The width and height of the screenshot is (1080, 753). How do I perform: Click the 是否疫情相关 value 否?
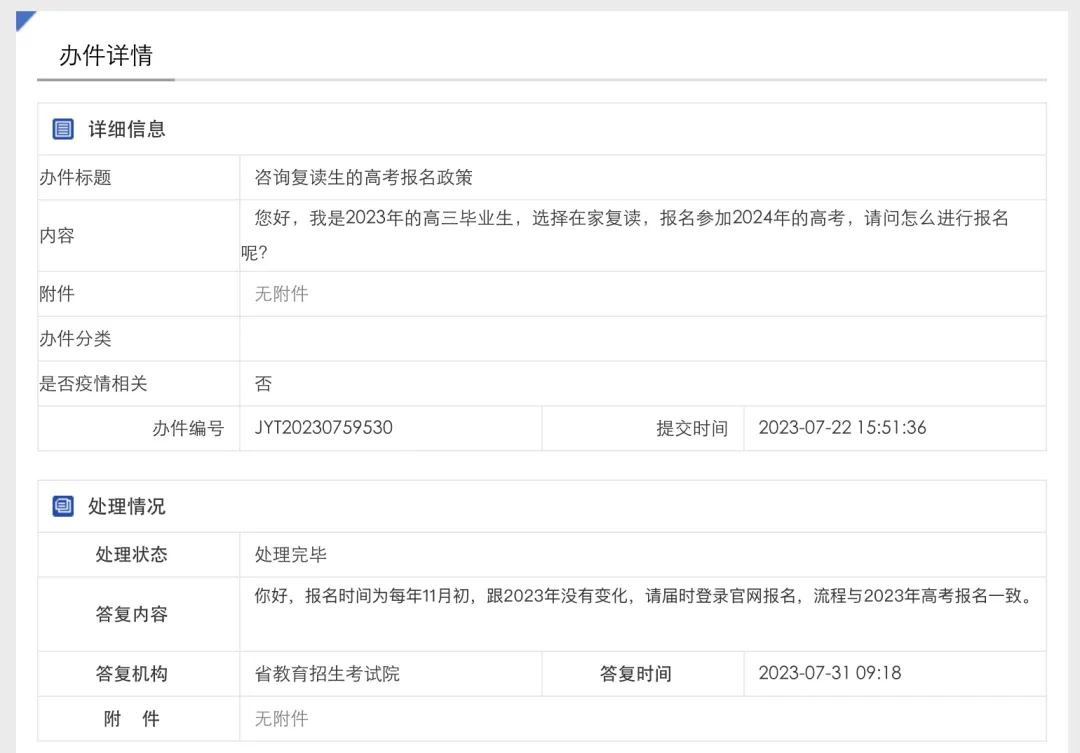click(x=263, y=384)
